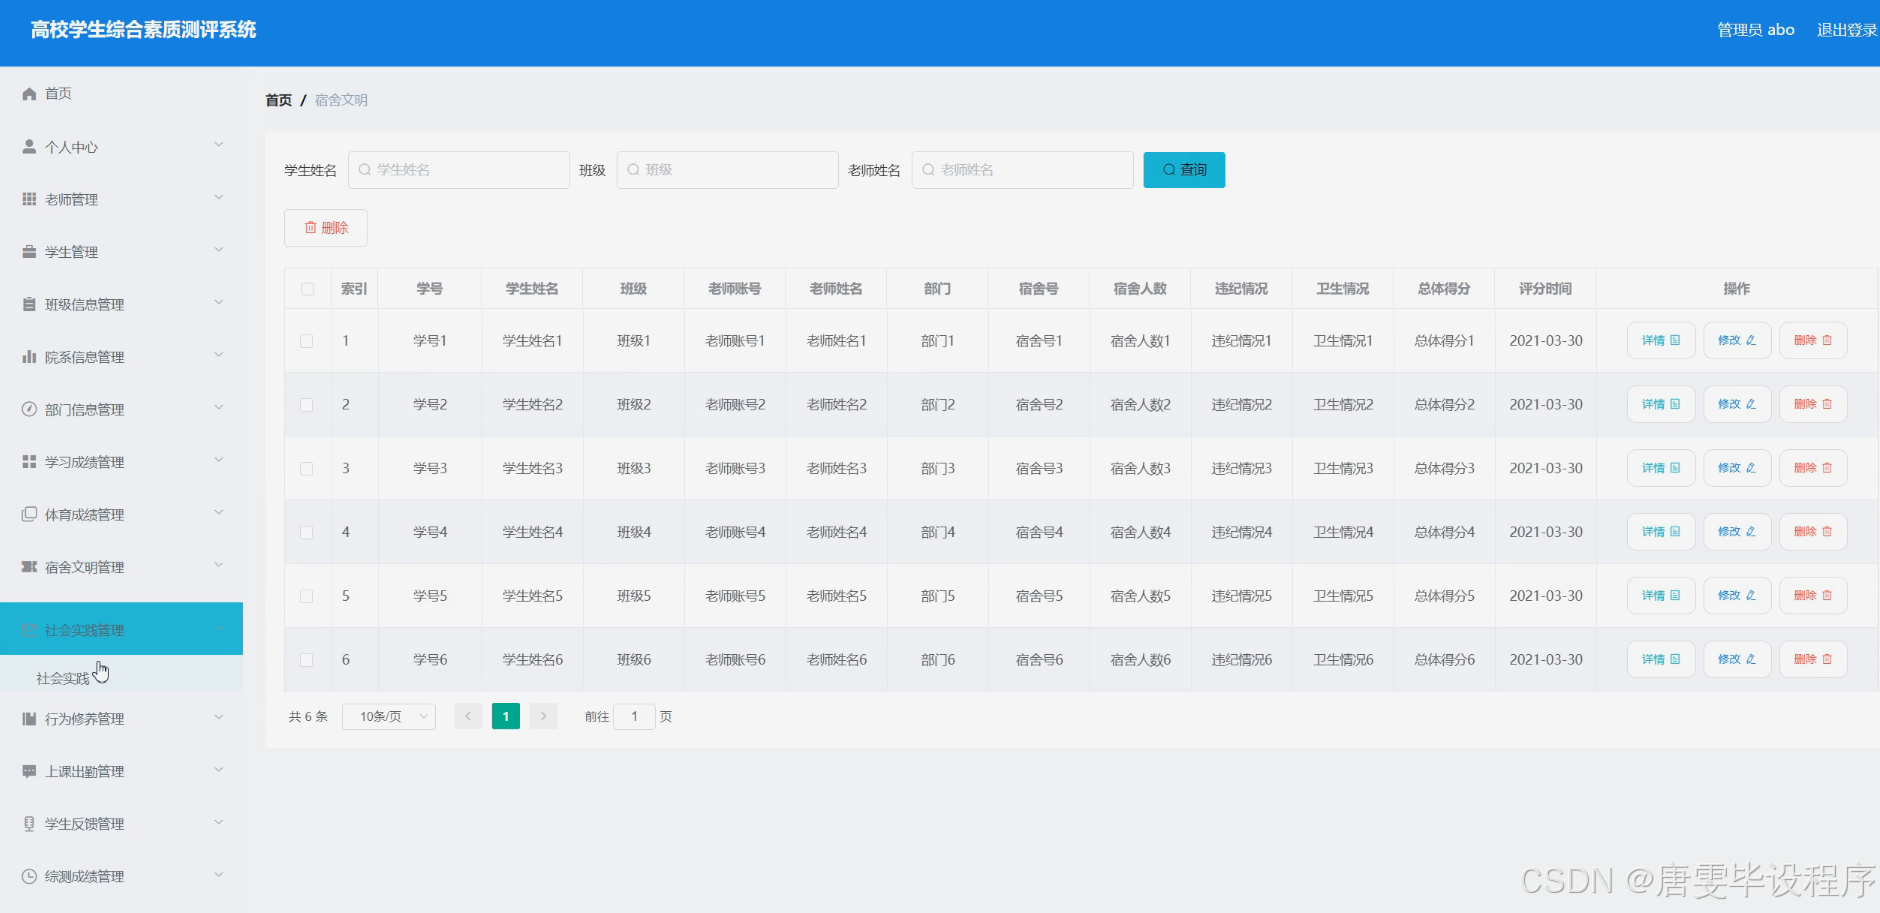Open the 上课出勤管理 menu

(121, 771)
